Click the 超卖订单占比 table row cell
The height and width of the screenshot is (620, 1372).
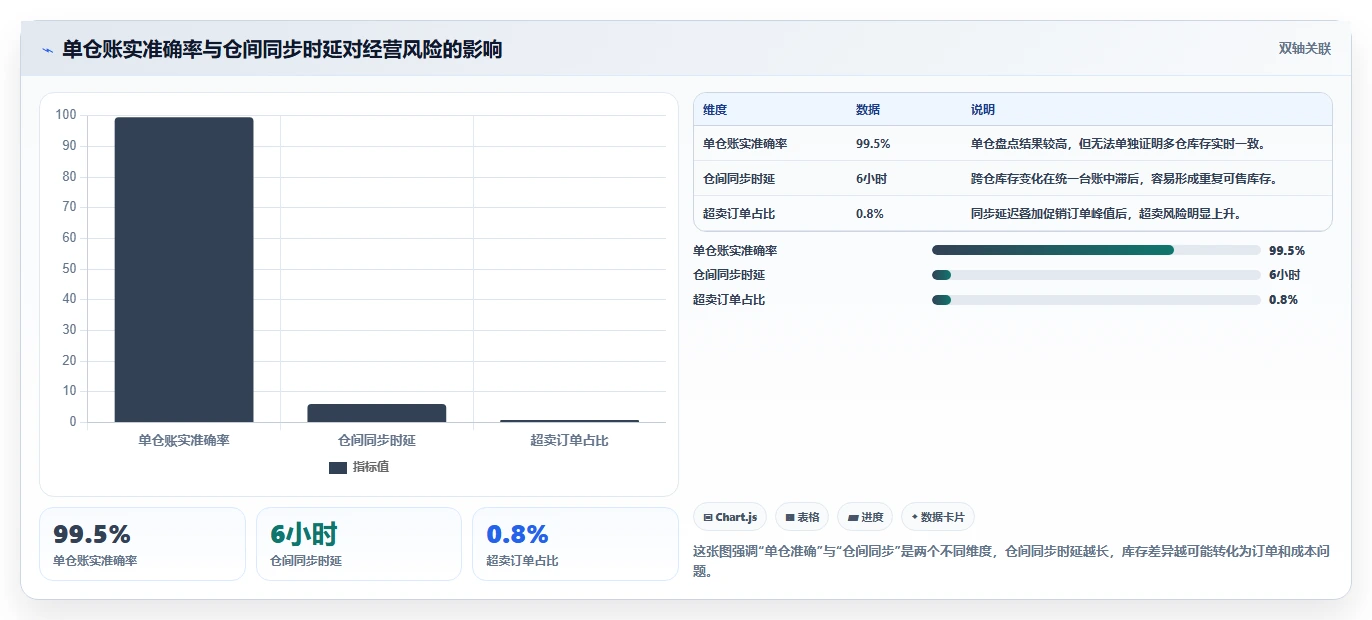[x=739, y=214]
